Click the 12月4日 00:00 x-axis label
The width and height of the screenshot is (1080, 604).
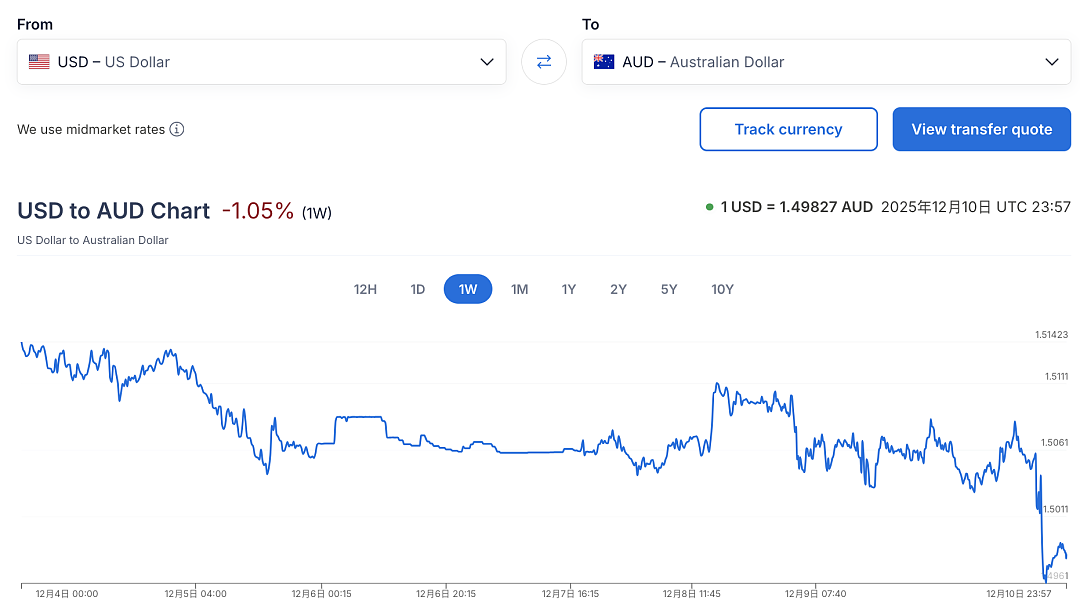tap(67, 594)
